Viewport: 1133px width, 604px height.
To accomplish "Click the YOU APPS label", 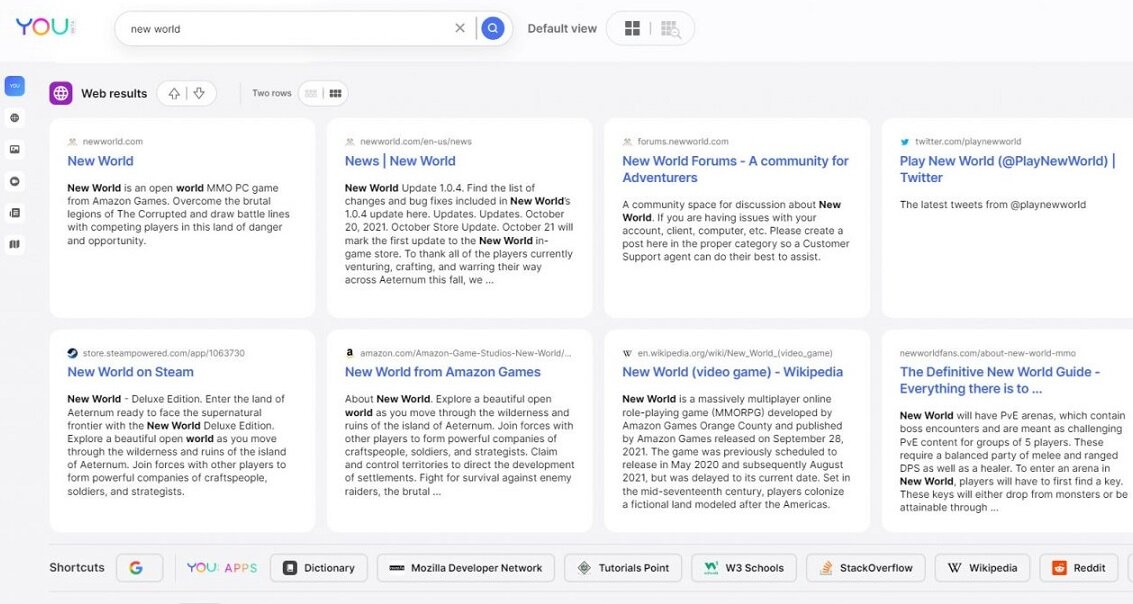I will [x=222, y=568].
